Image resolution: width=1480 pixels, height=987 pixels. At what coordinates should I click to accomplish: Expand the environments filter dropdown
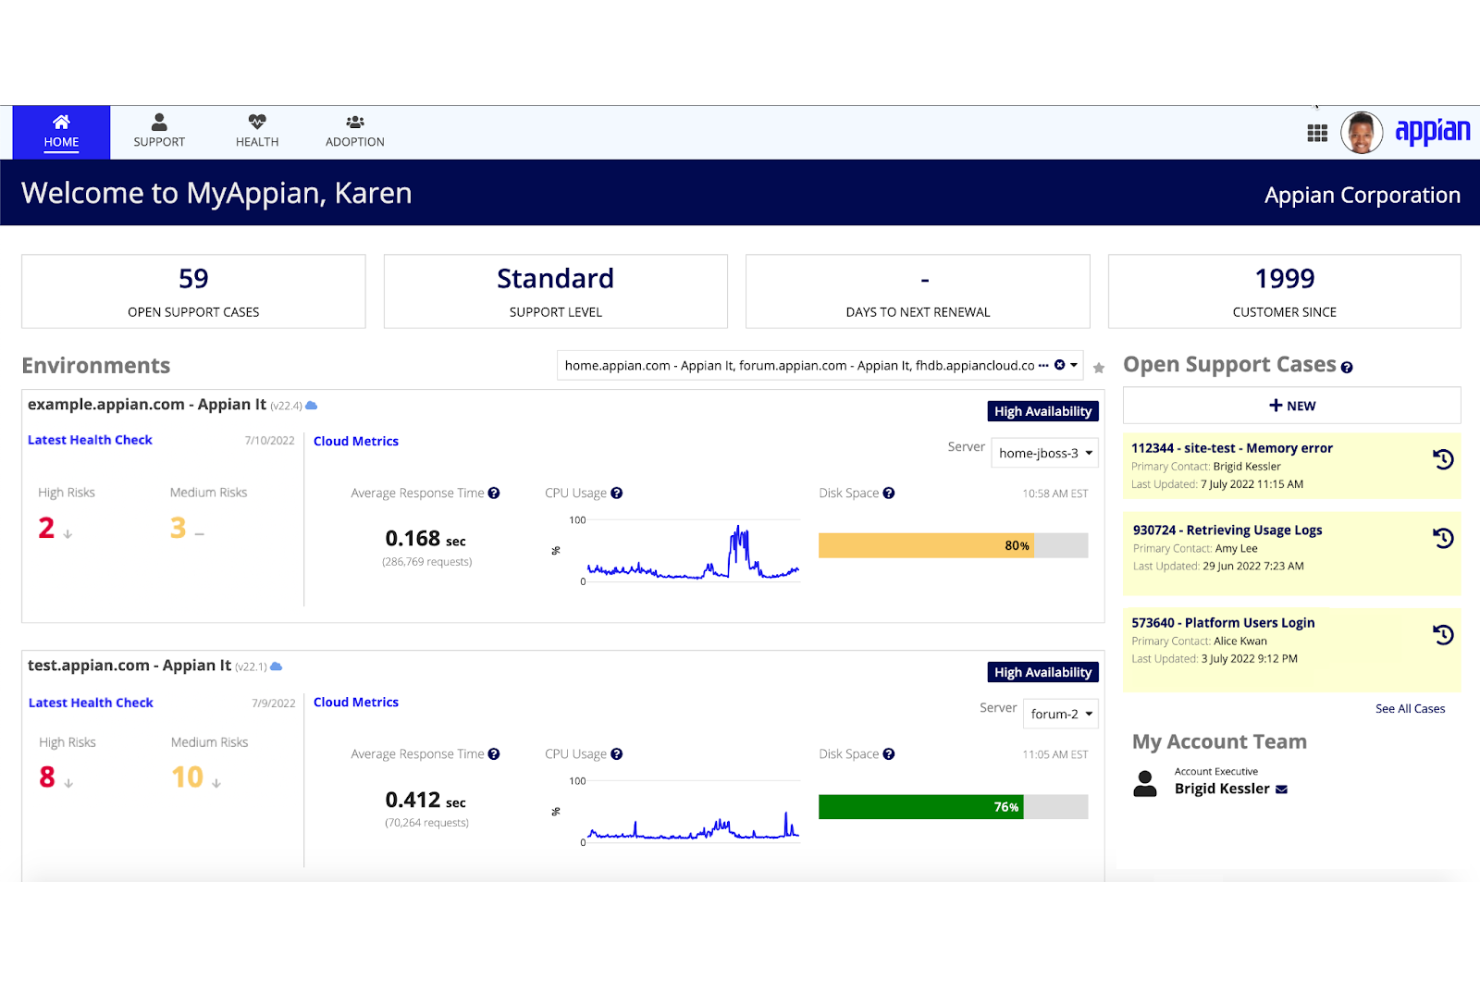[x=1075, y=365]
